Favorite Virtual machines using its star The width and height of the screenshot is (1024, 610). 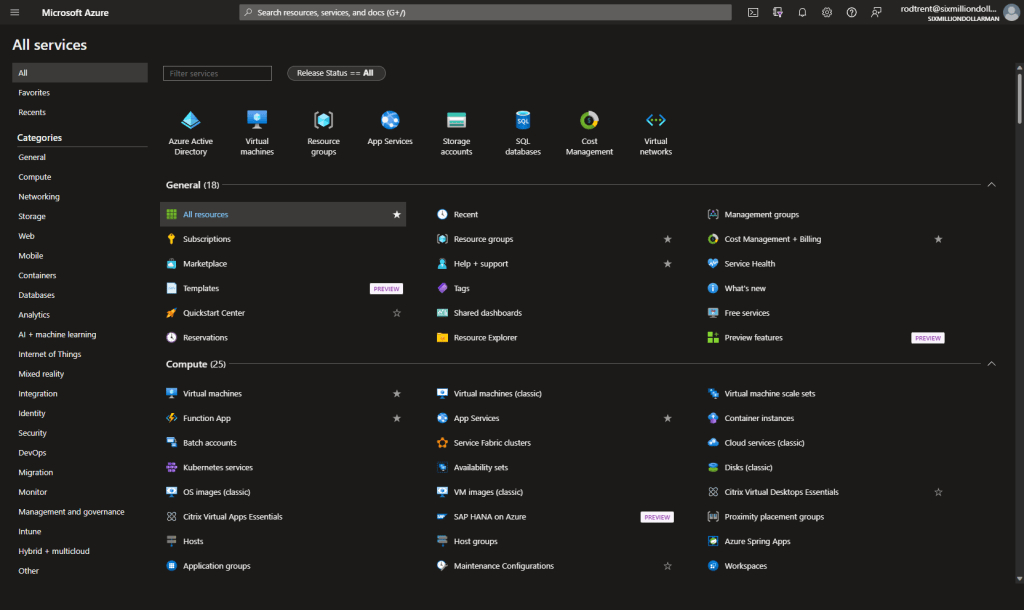[x=396, y=393]
